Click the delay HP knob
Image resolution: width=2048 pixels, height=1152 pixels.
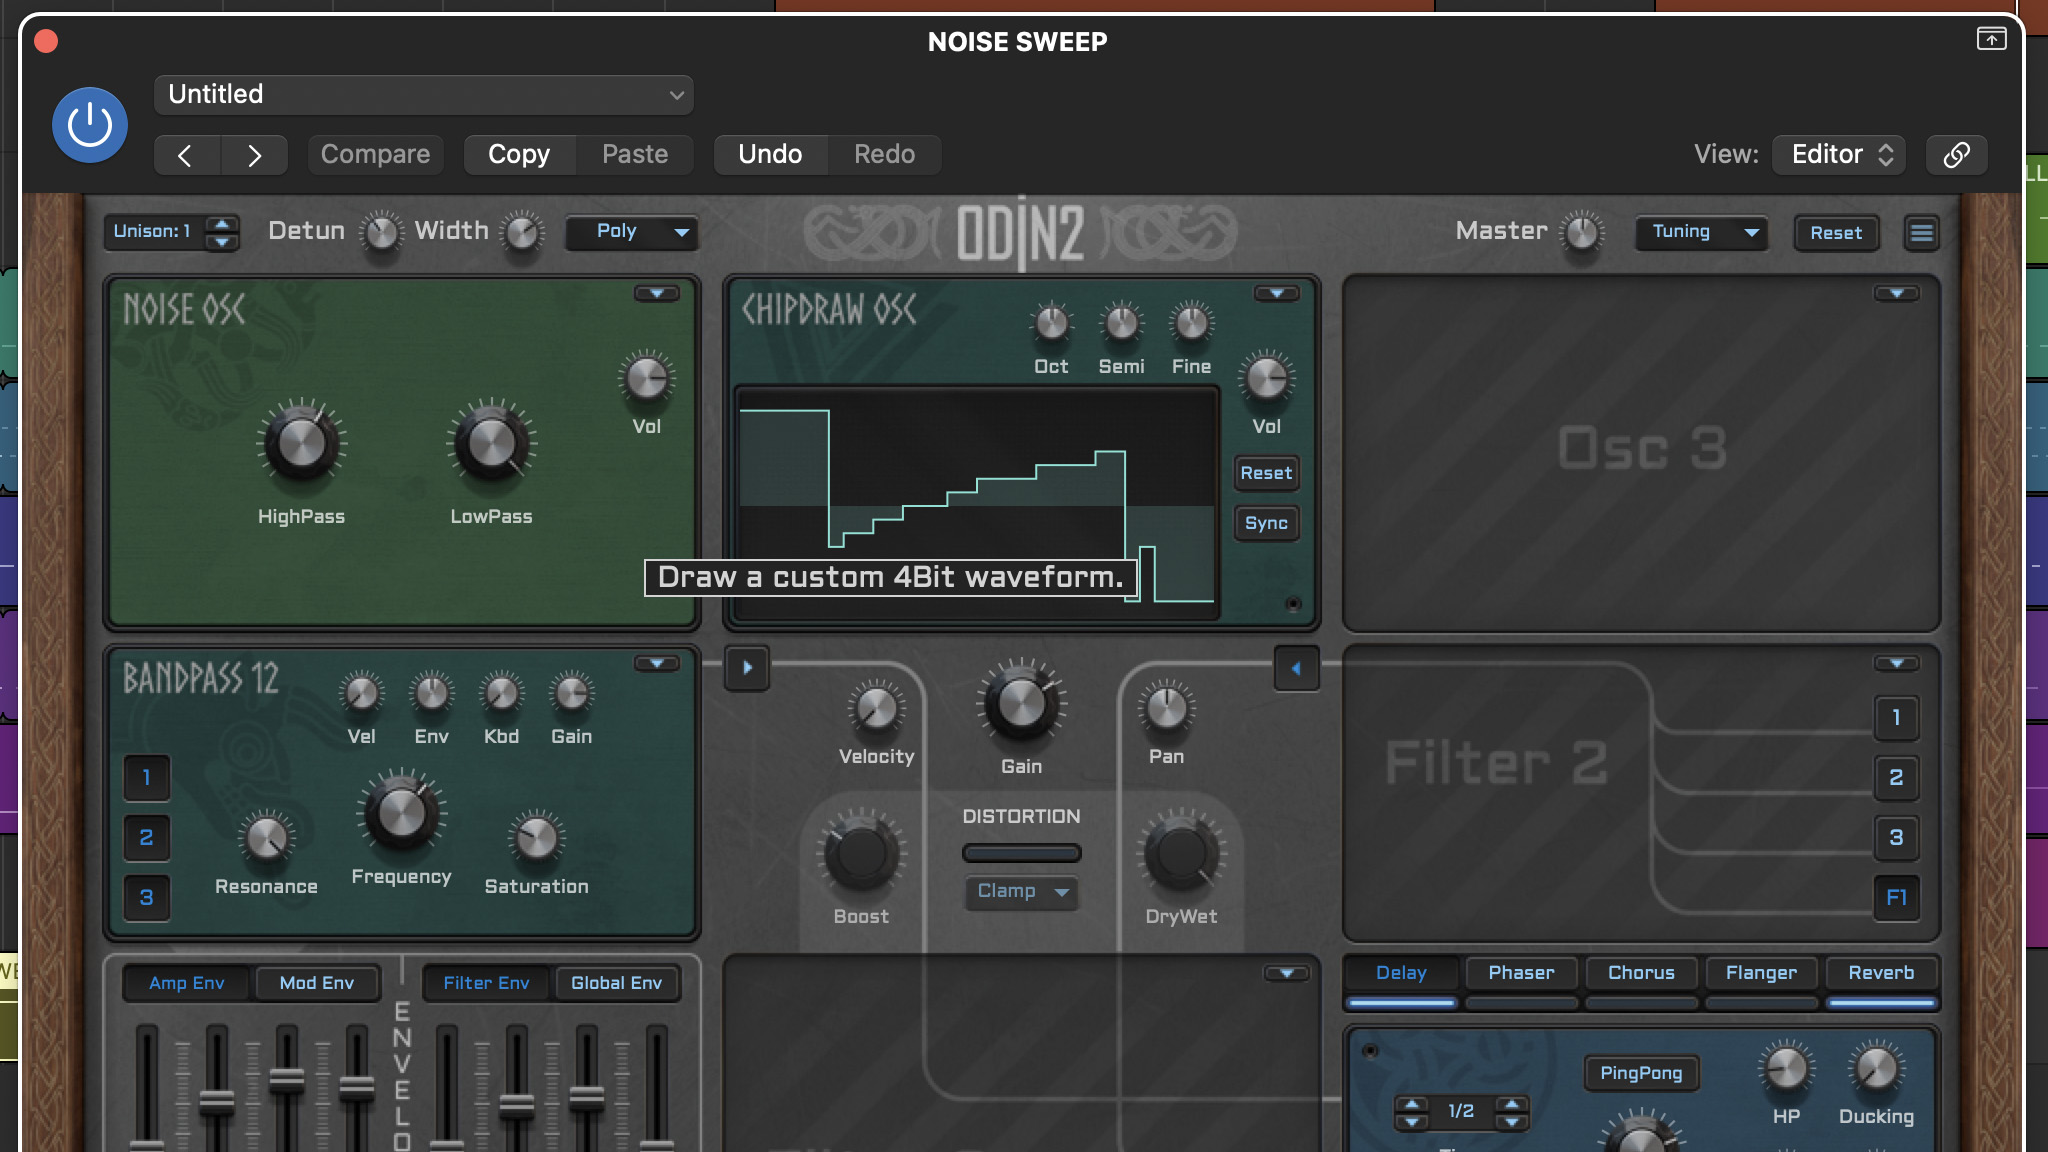1786,1068
